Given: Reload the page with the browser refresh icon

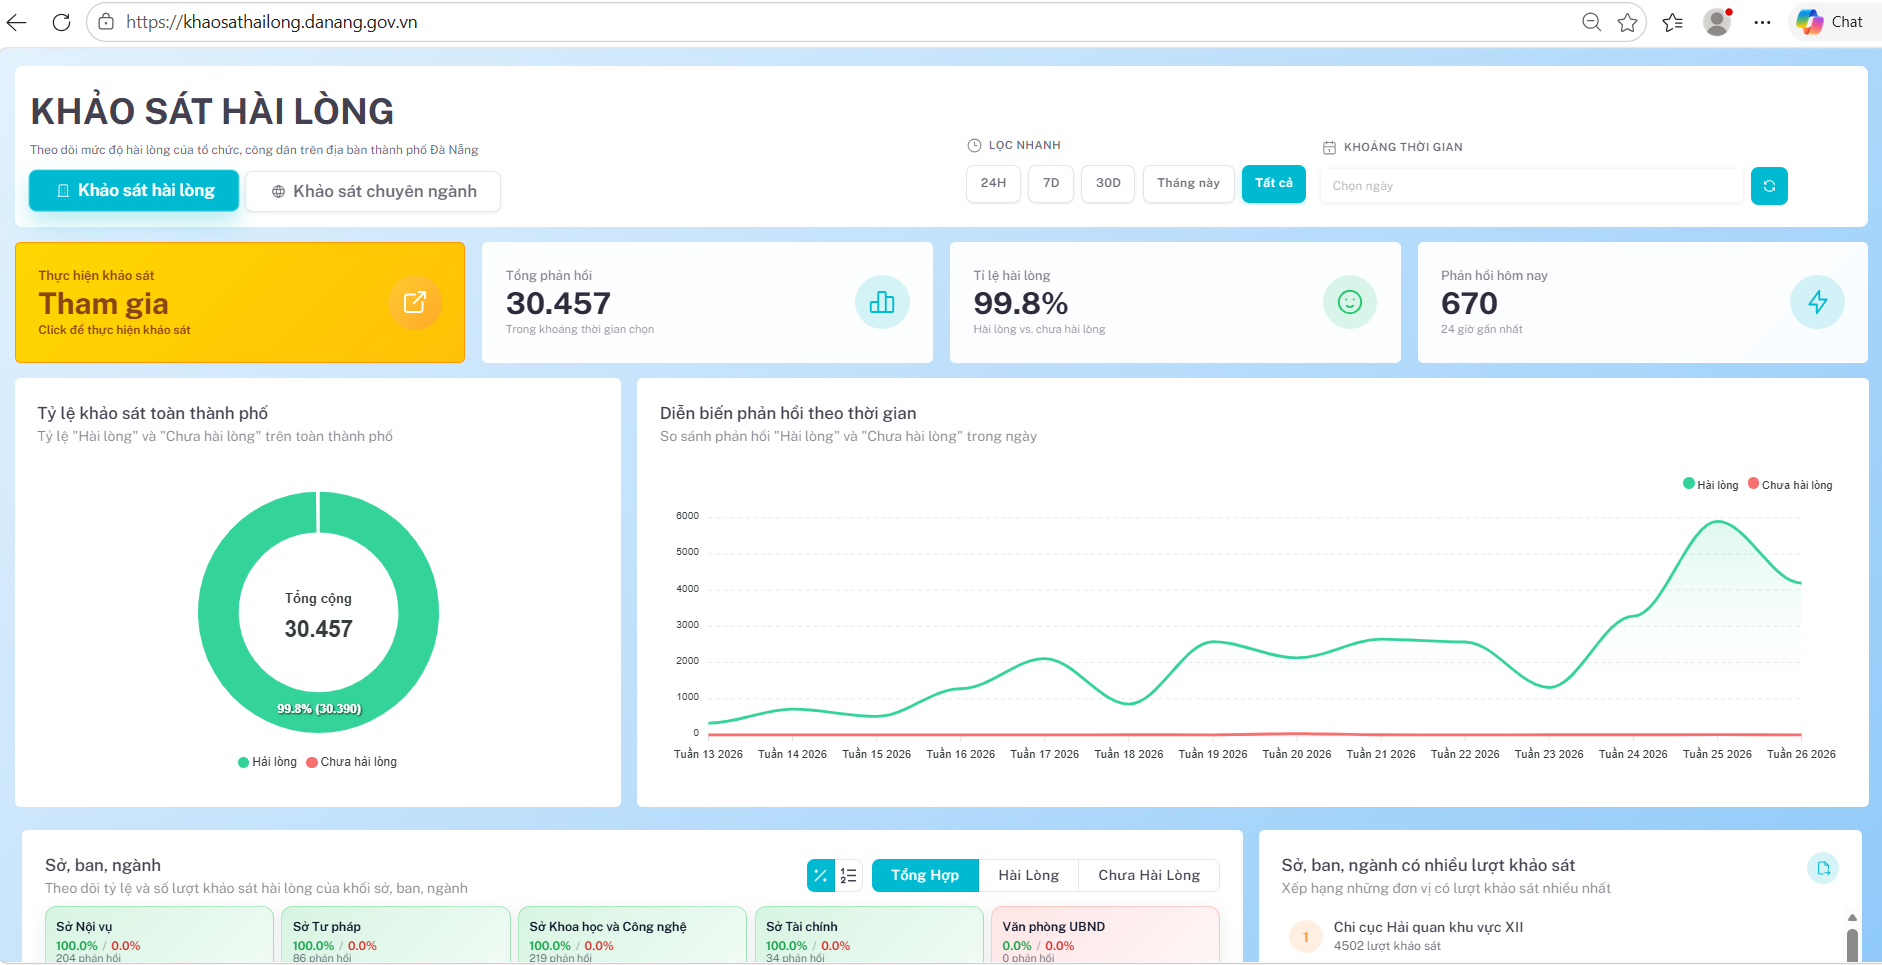Looking at the screenshot, I should (x=61, y=22).
